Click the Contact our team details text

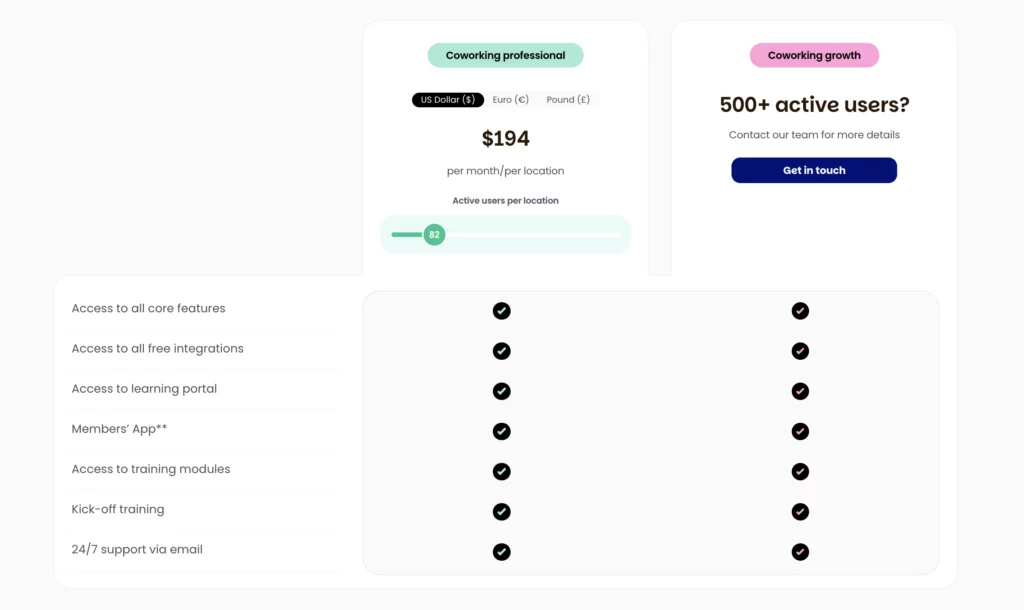coord(814,134)
